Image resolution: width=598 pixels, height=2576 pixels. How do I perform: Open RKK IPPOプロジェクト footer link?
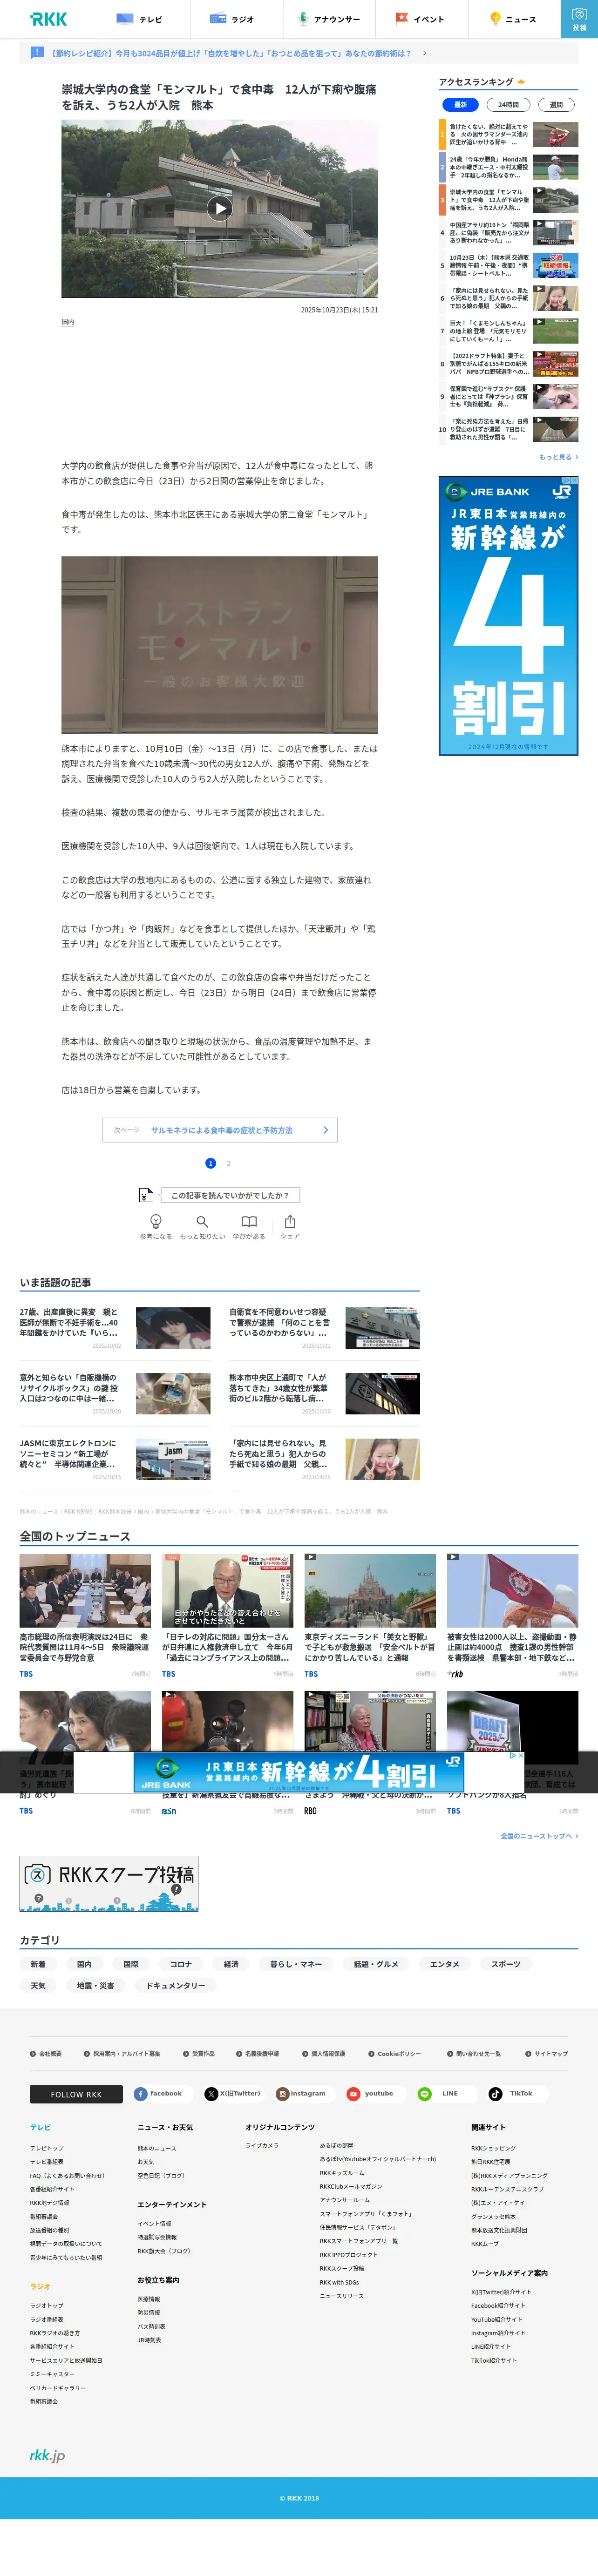tap(349, 2255)
